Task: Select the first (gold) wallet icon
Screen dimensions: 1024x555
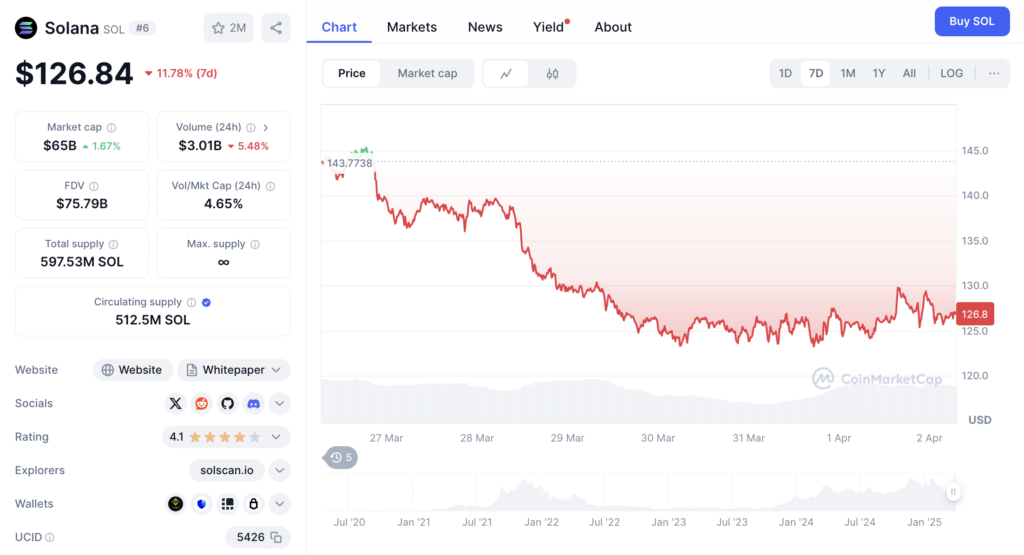Action: pos(176,503)
